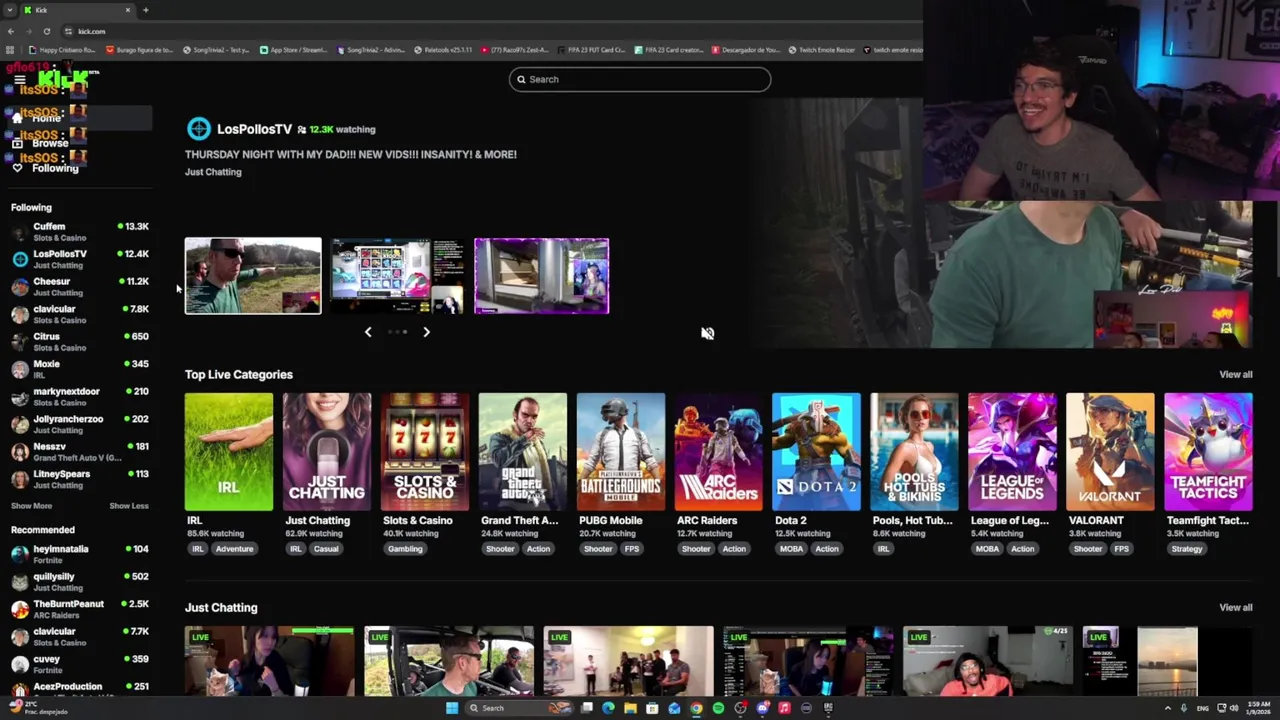Open the IRL category card
The height and width of the screenshot is (720, 1280).
228,452
